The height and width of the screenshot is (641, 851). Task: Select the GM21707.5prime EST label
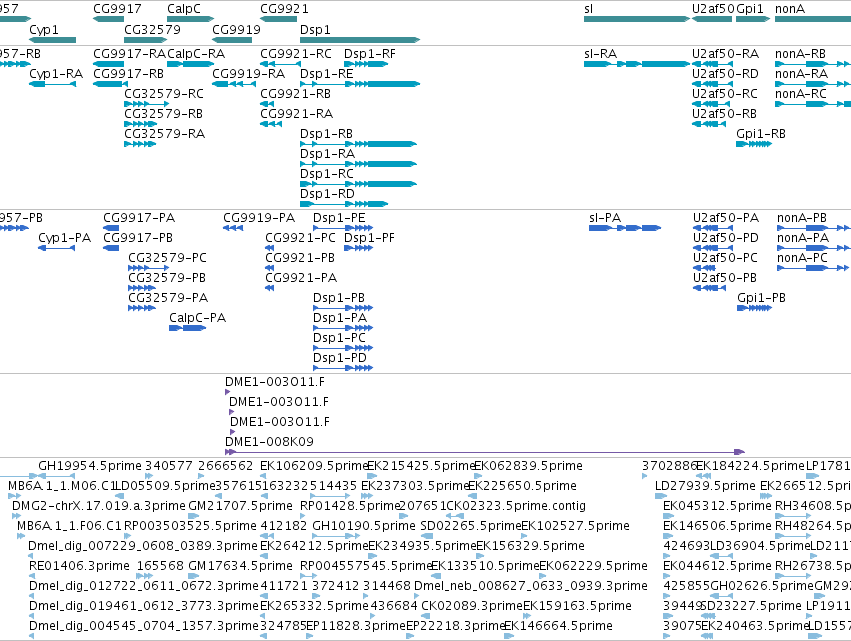(x=240, y=506)
